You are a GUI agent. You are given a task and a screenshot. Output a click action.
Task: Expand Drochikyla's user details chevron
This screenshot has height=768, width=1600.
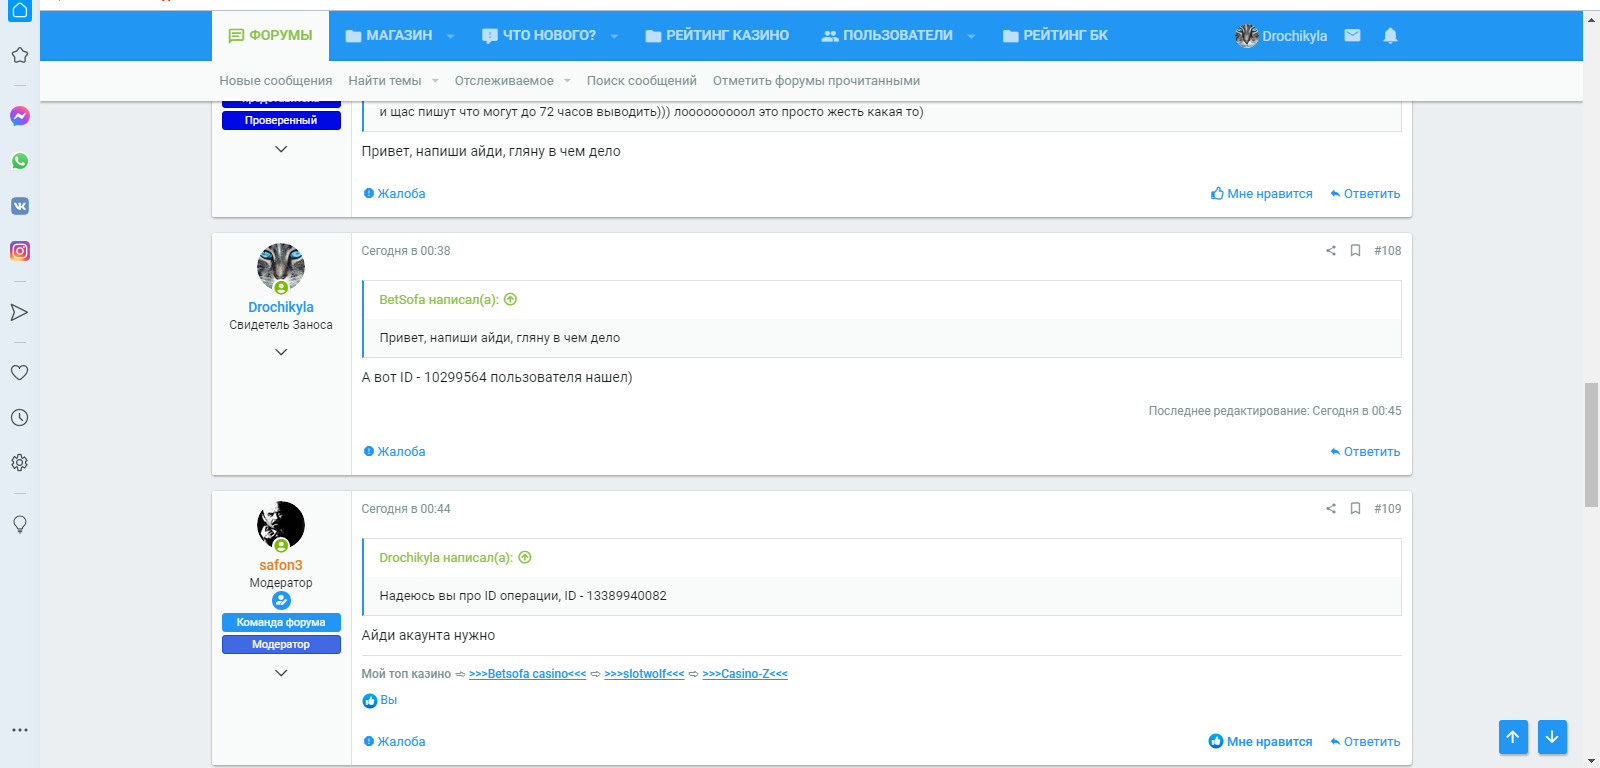(x=281, y=352)
